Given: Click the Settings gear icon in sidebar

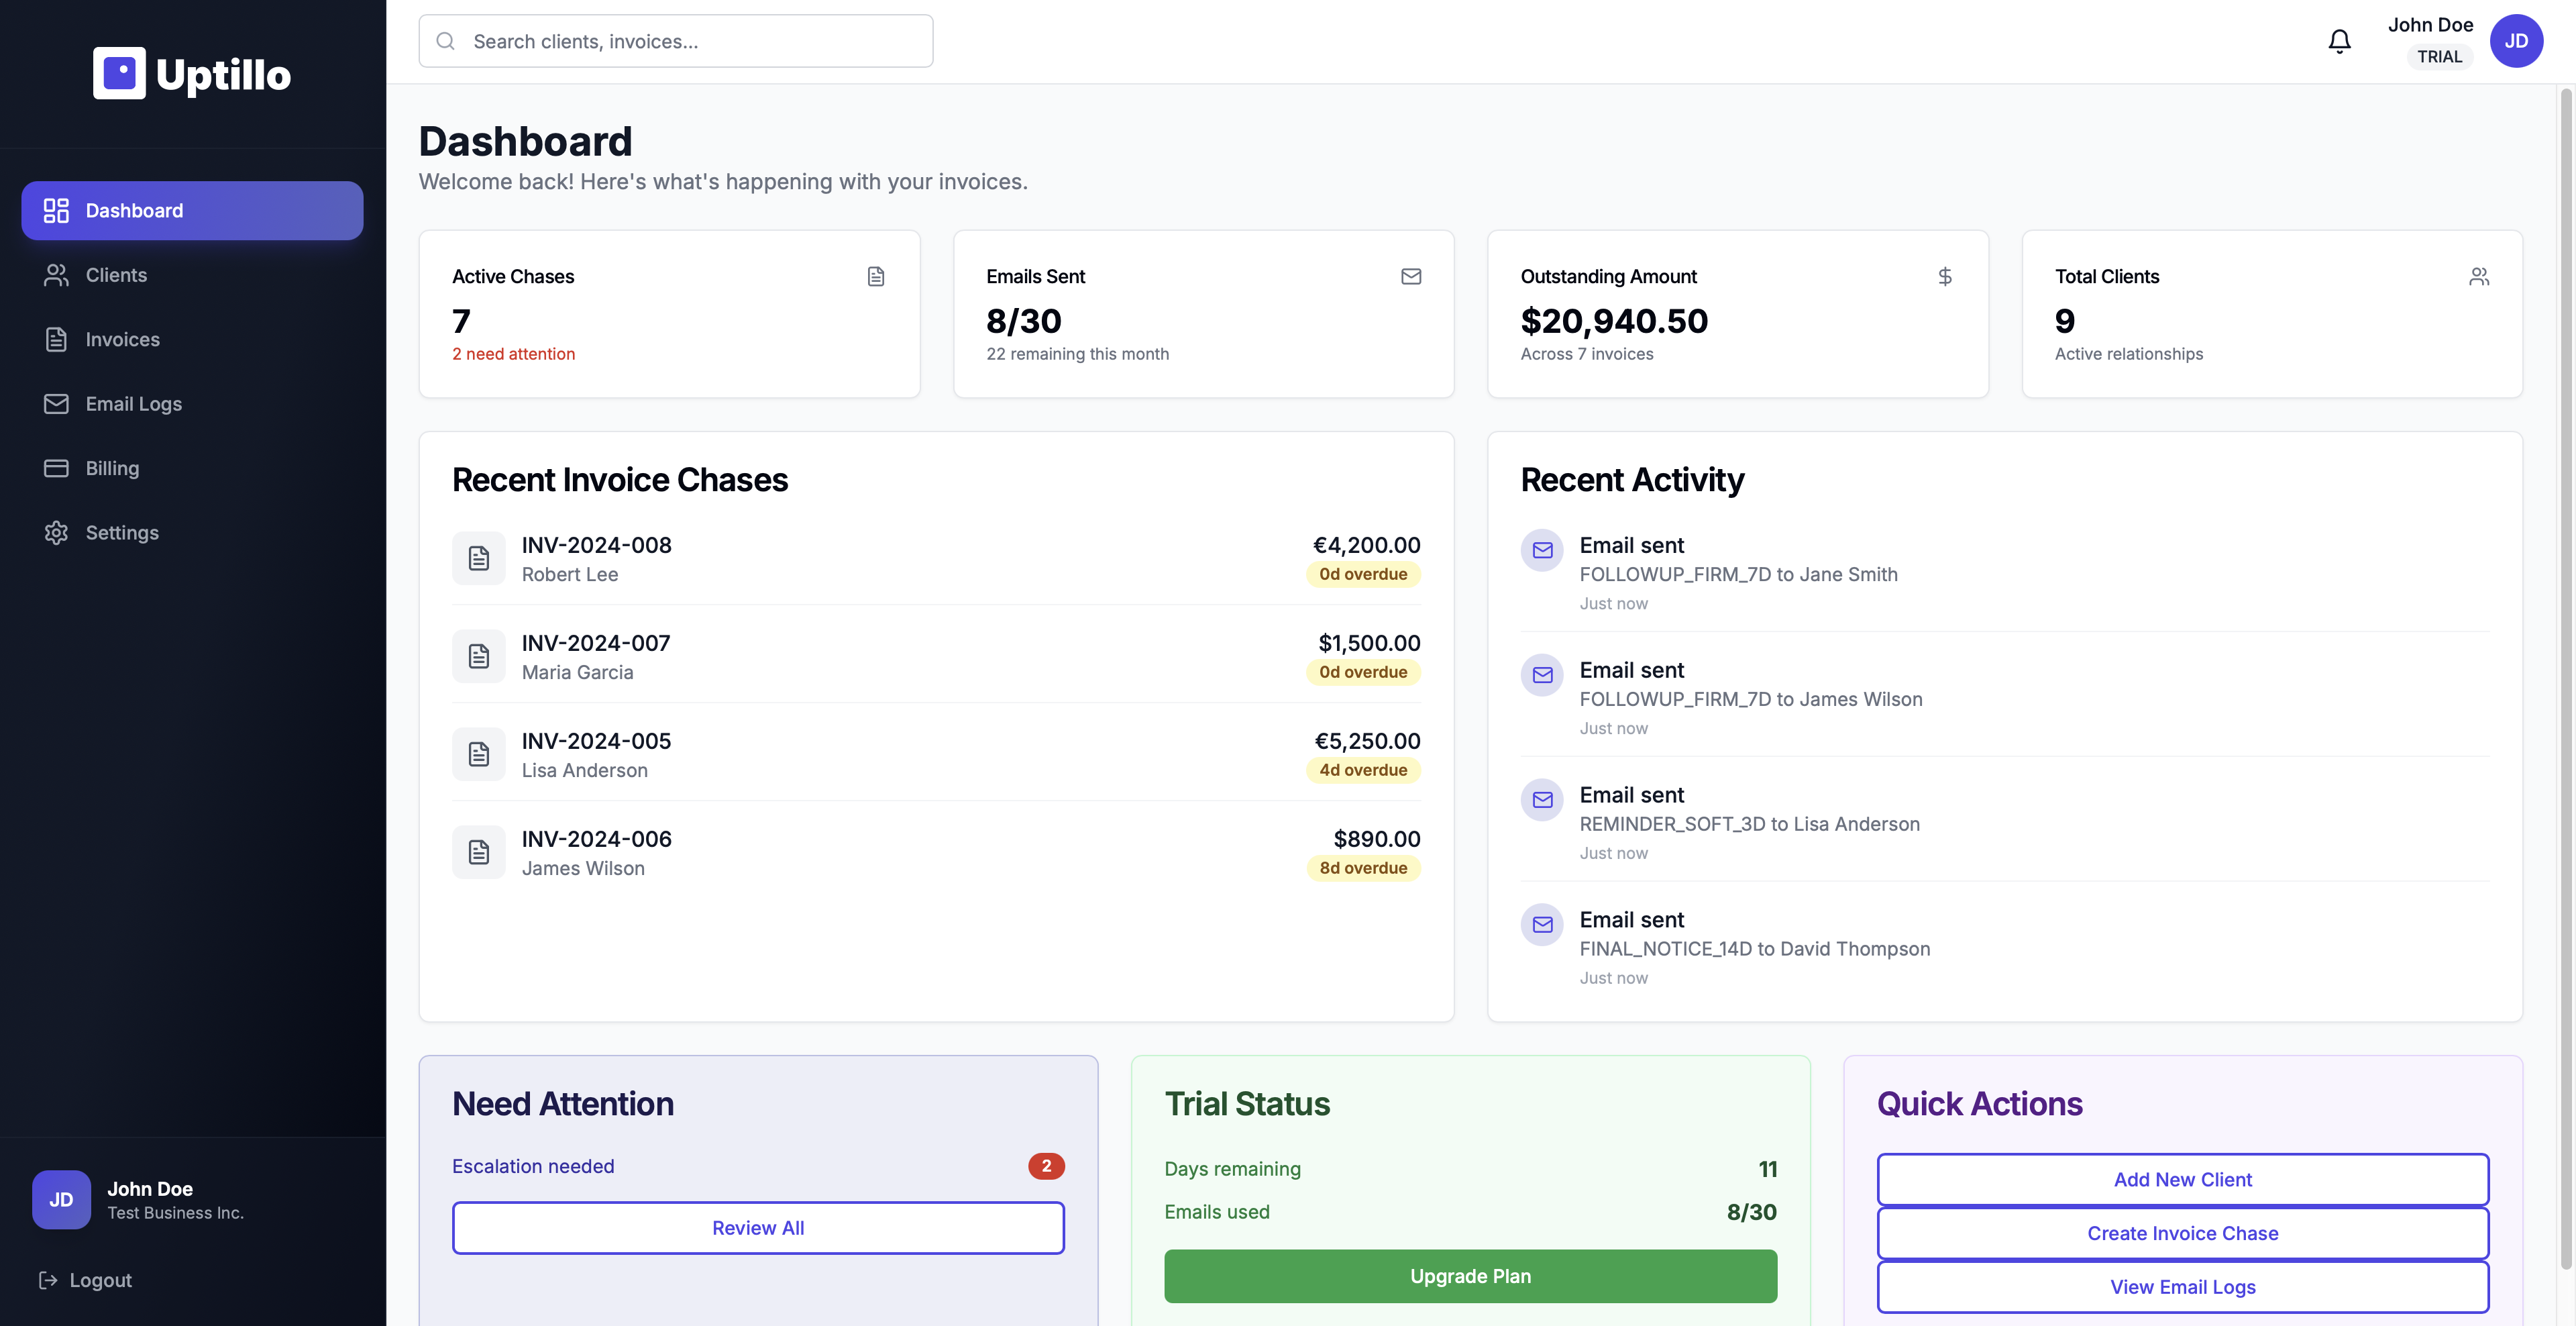Looking at the screenshot, I should tap(56, 533).
